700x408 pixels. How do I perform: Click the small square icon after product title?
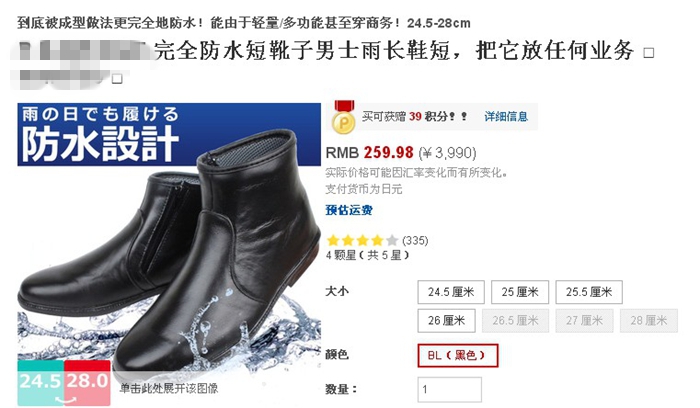click(x=648, y=53)
